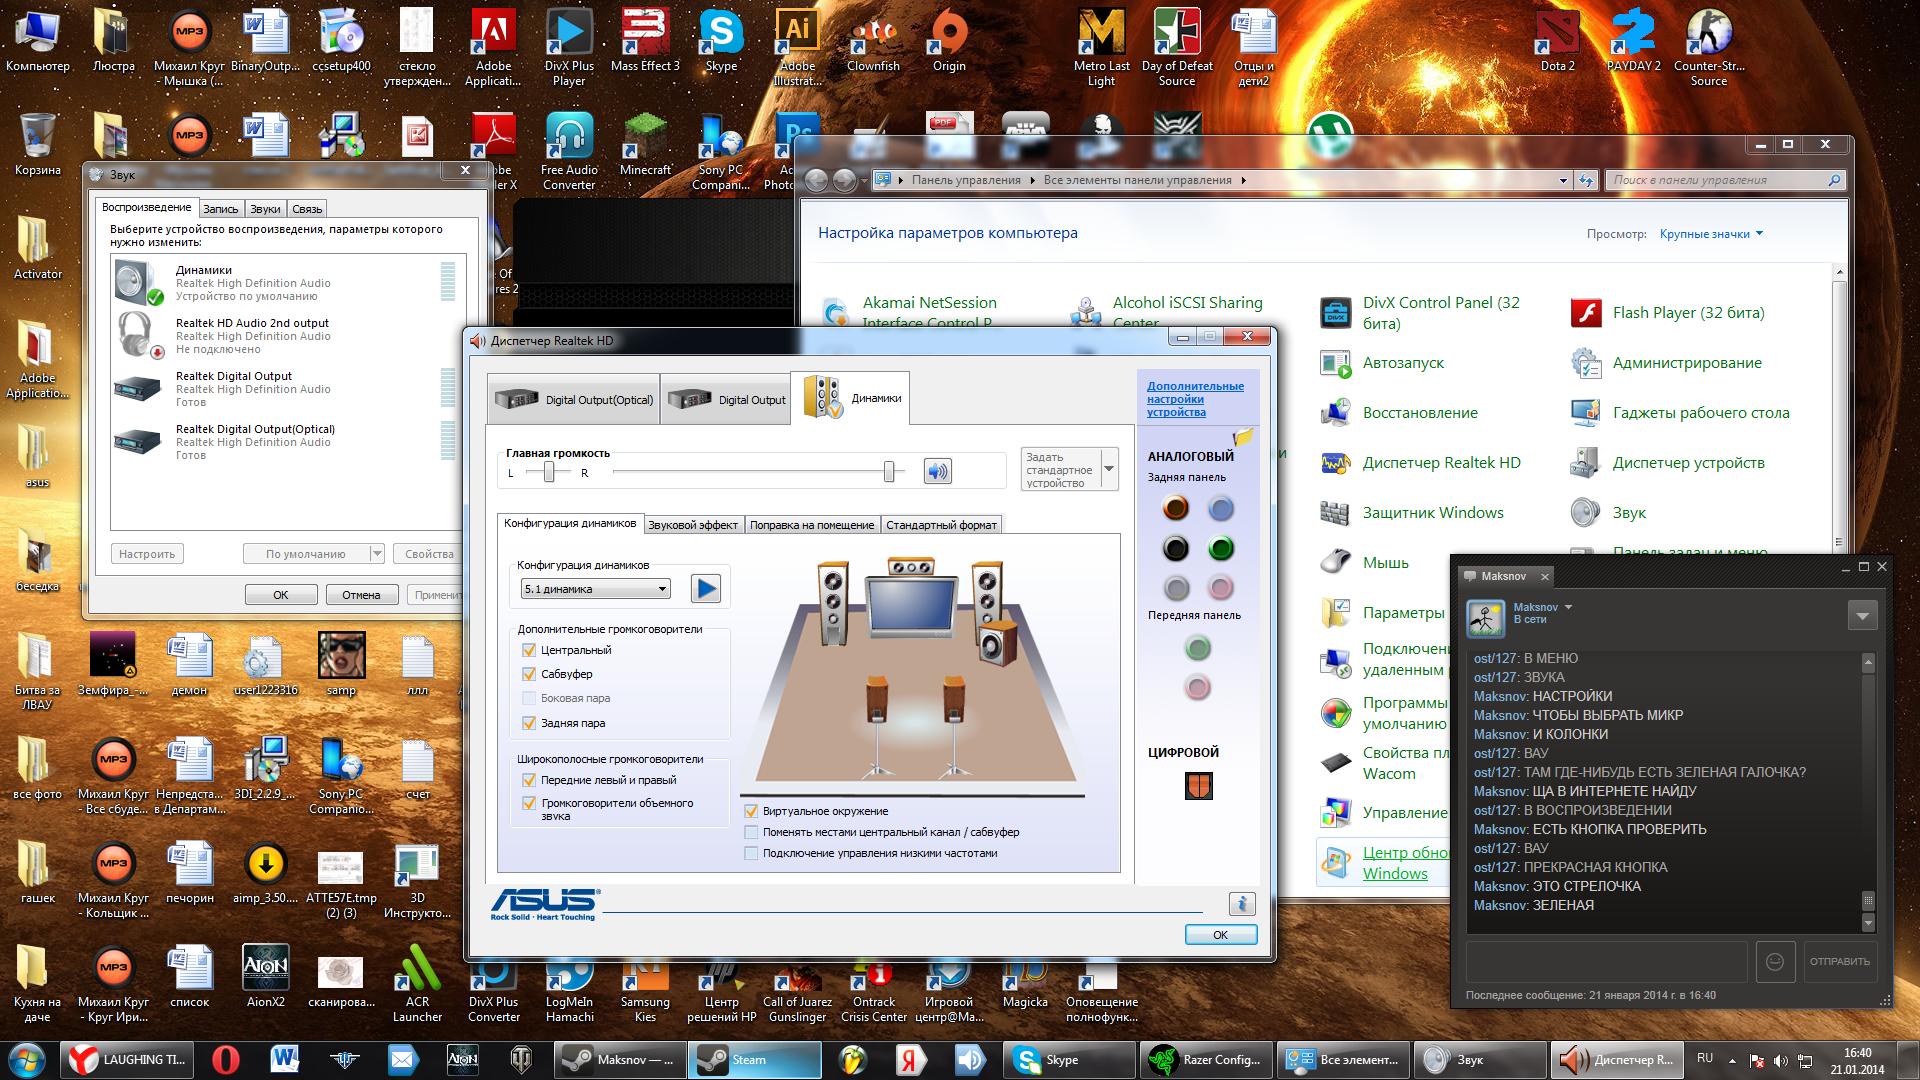The width and height of the screenshot is (1920, 1080).
Task: Toggle Громкоговорители объемного звука checkbox
Action: click(x=529, y=803)
